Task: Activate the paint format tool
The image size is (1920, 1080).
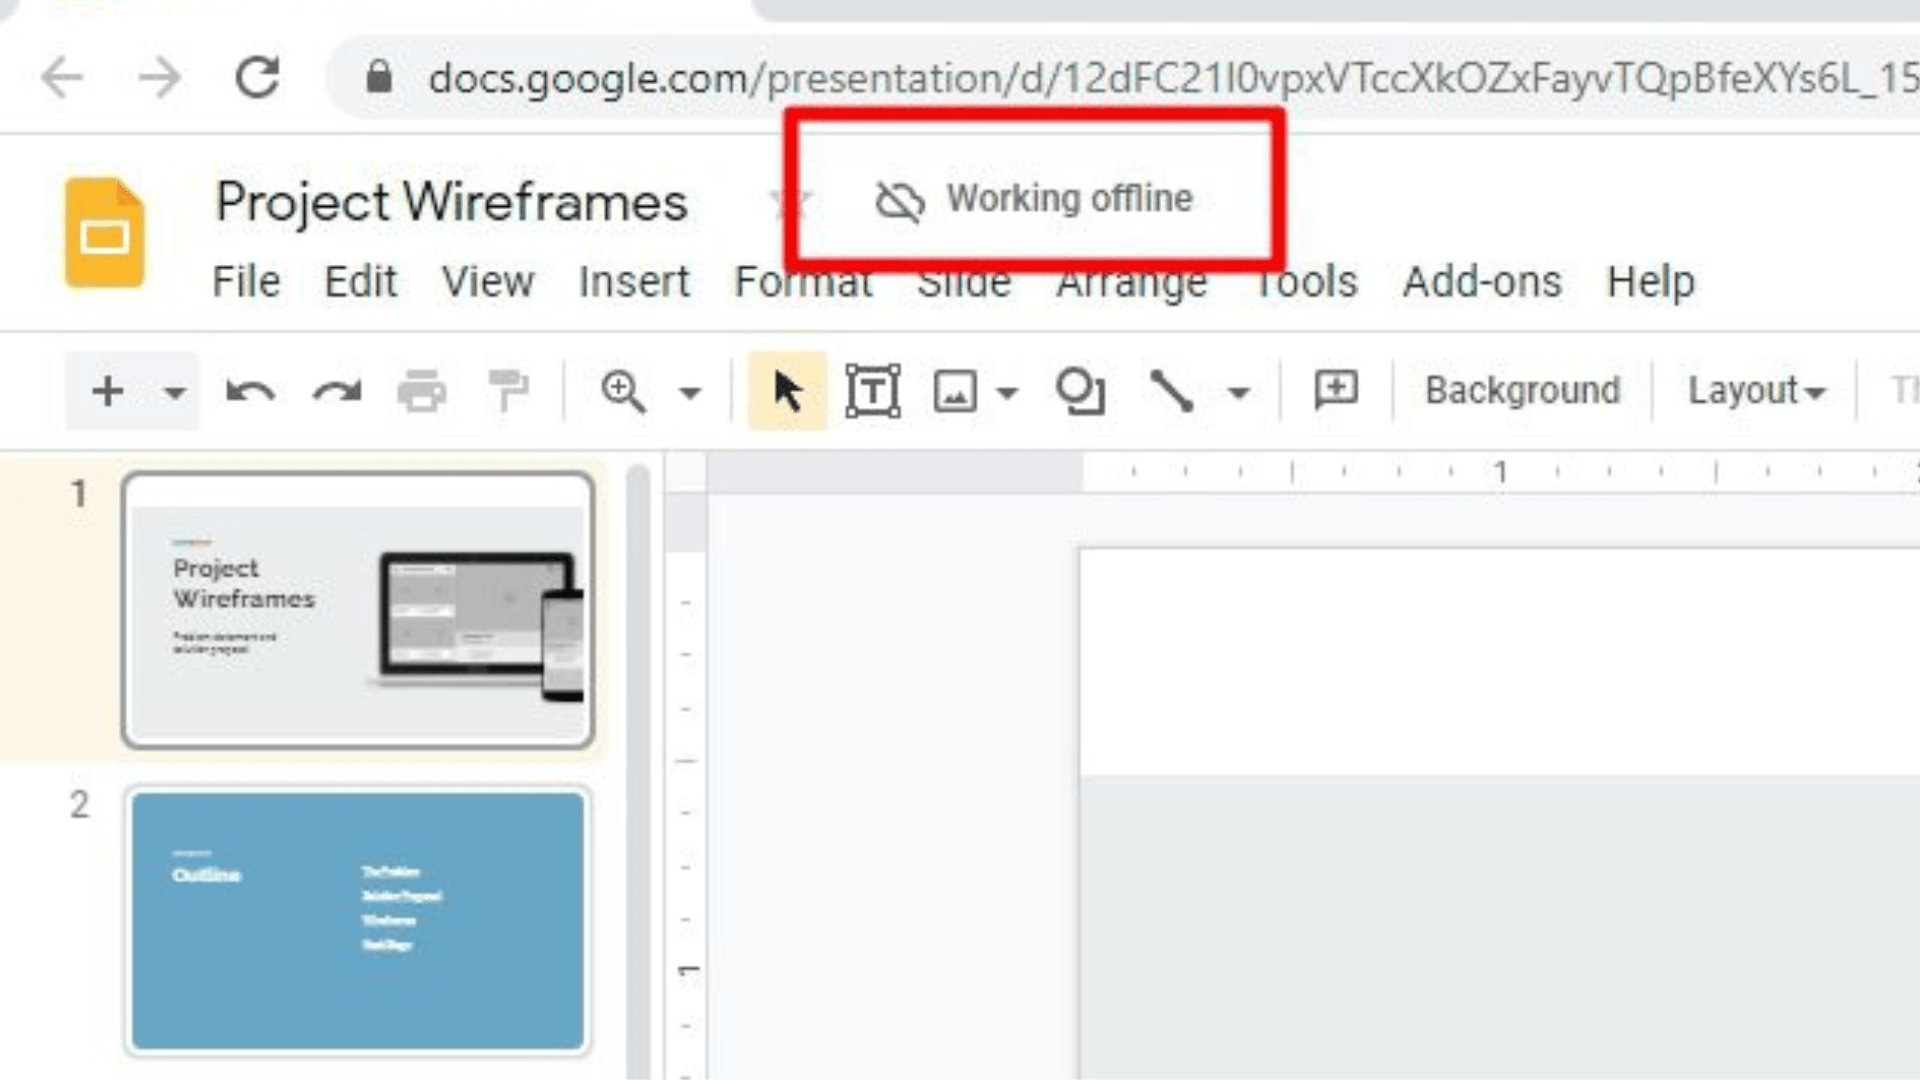Action: tap(508, 391)
